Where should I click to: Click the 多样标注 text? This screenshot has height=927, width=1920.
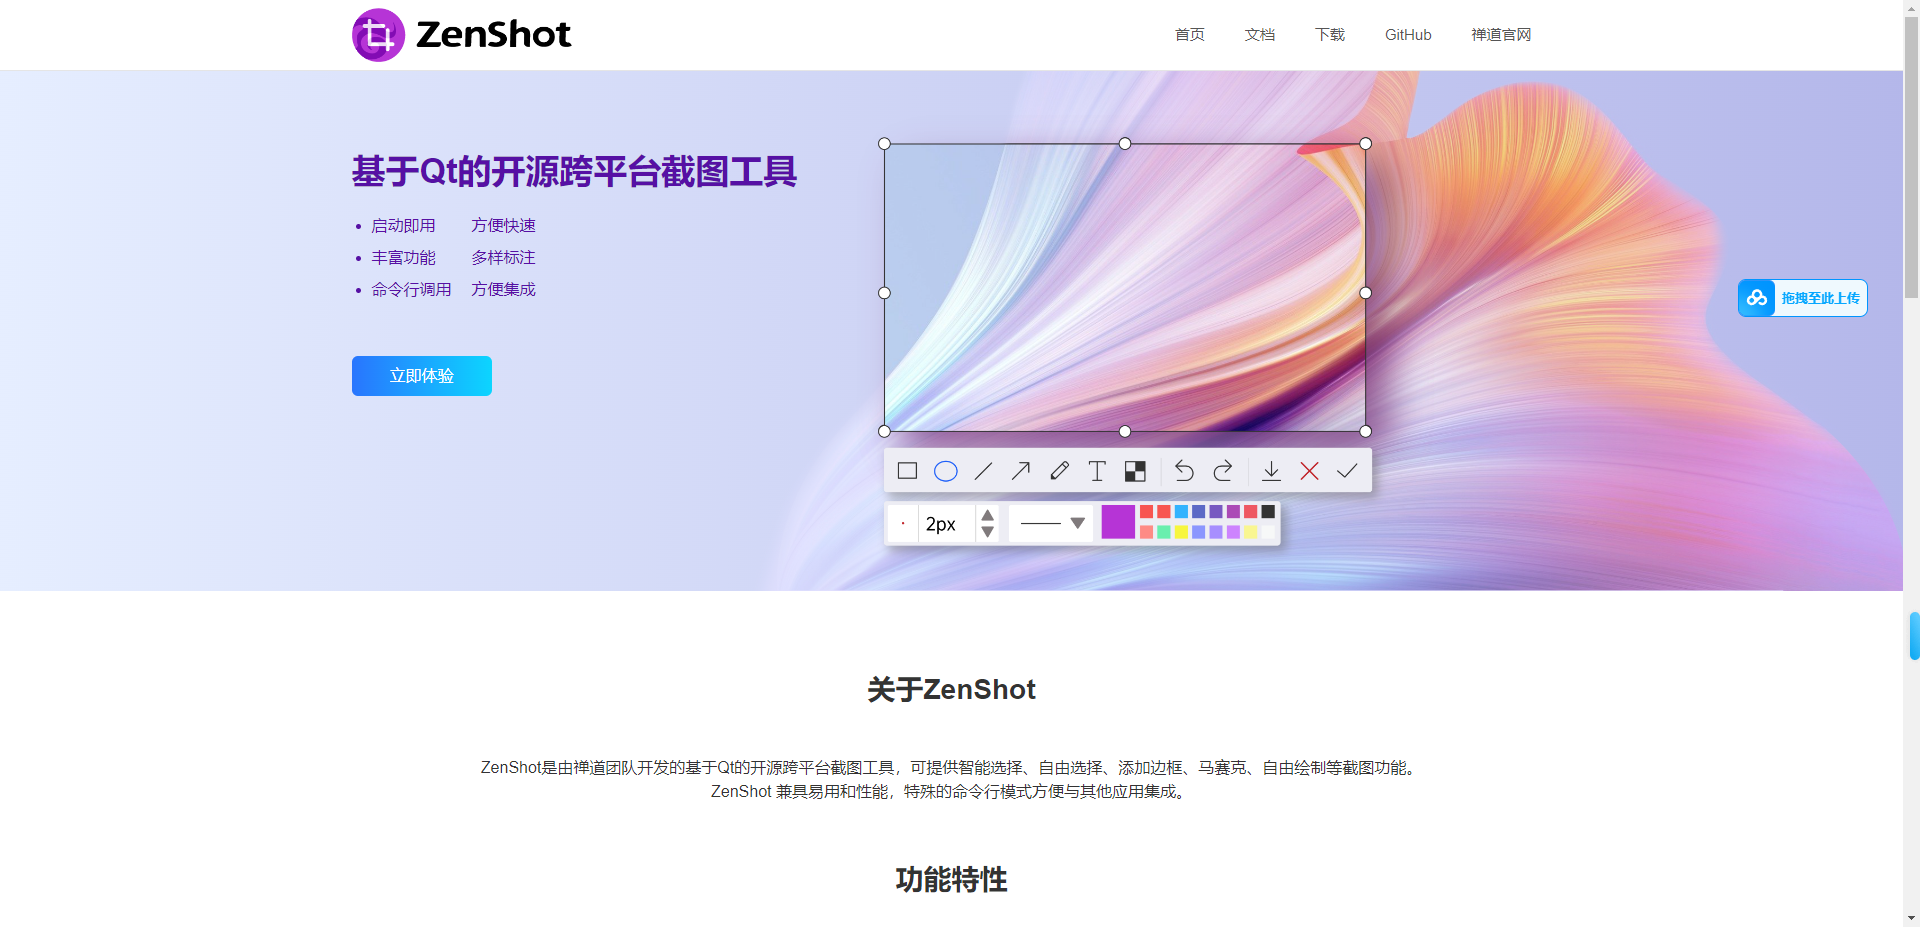pyautogui.click(x=503, y=258)
